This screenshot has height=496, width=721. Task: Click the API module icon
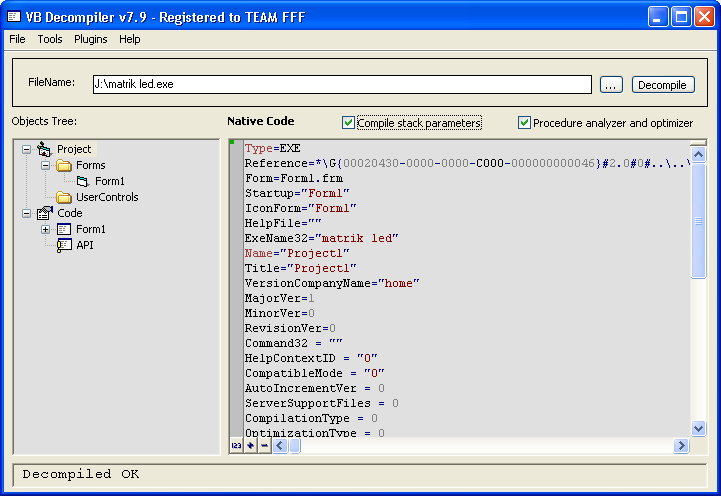(x=64, y=245)
